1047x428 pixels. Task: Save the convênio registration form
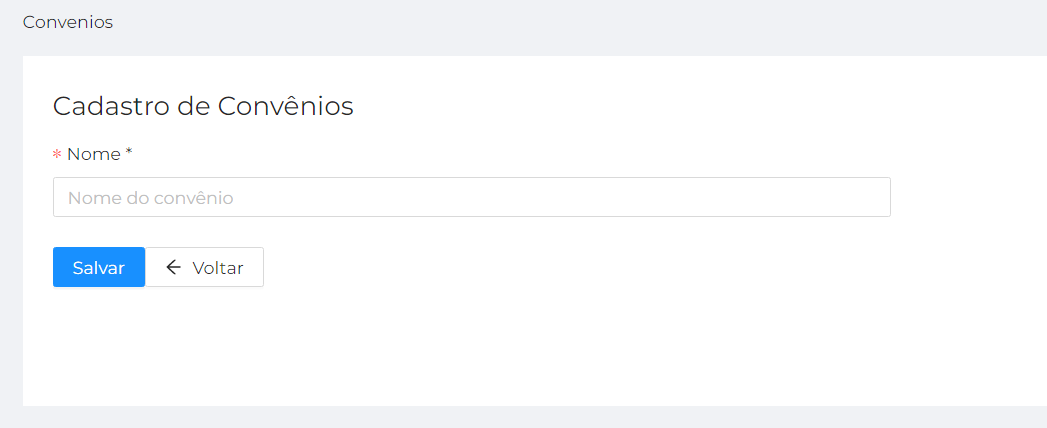point(99,267)
